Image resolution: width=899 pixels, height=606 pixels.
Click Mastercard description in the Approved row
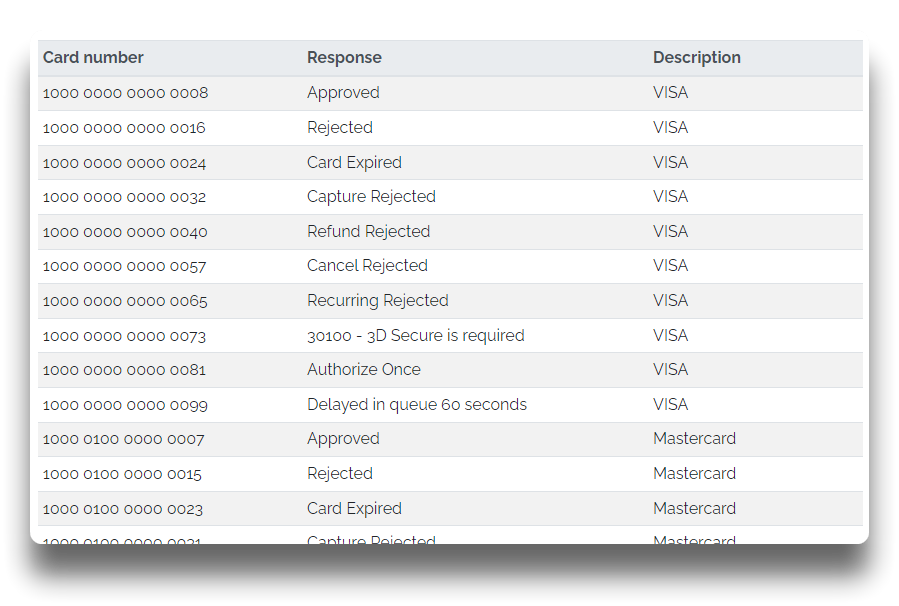point(694,439)
